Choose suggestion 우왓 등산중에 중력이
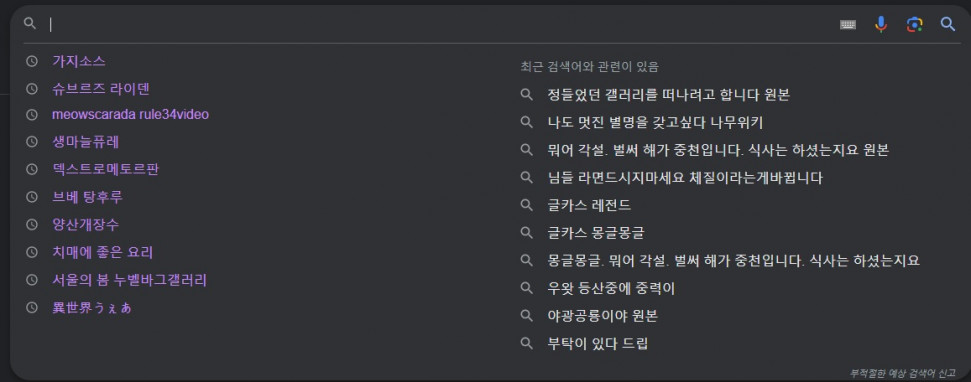This screenshot has width=971, height=382. tap(611, 289)
